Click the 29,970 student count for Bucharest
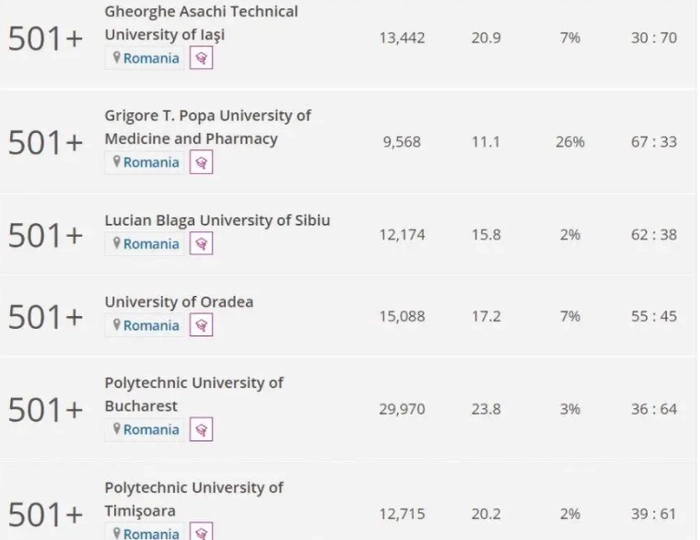 tap(402, 409)
